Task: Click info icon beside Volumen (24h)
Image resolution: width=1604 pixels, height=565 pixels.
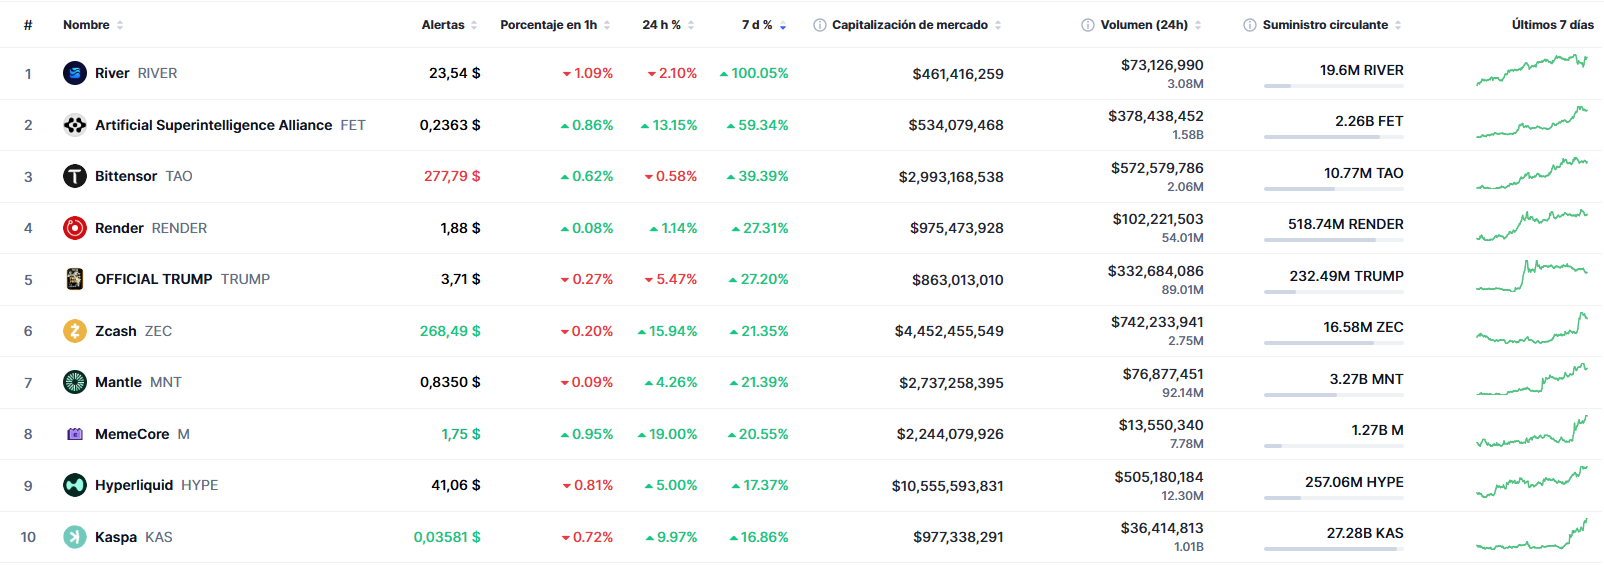Action: tap(1088, 25)
